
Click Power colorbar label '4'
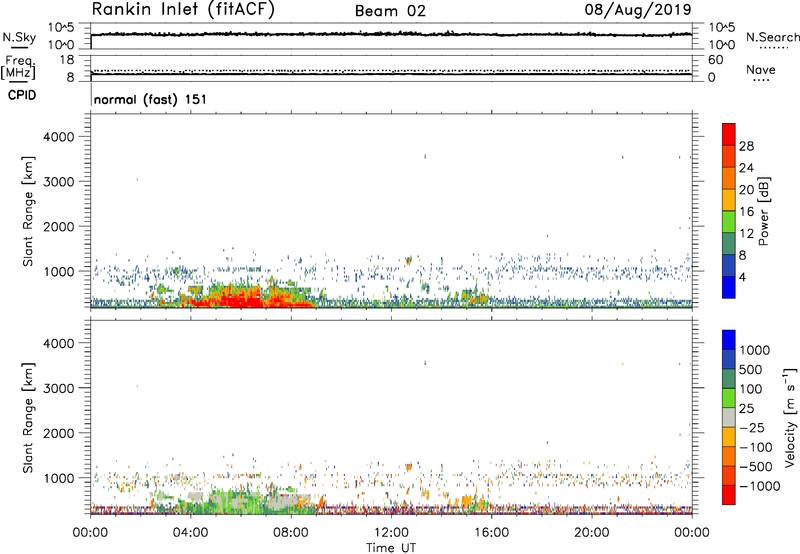tap(742, 277)
